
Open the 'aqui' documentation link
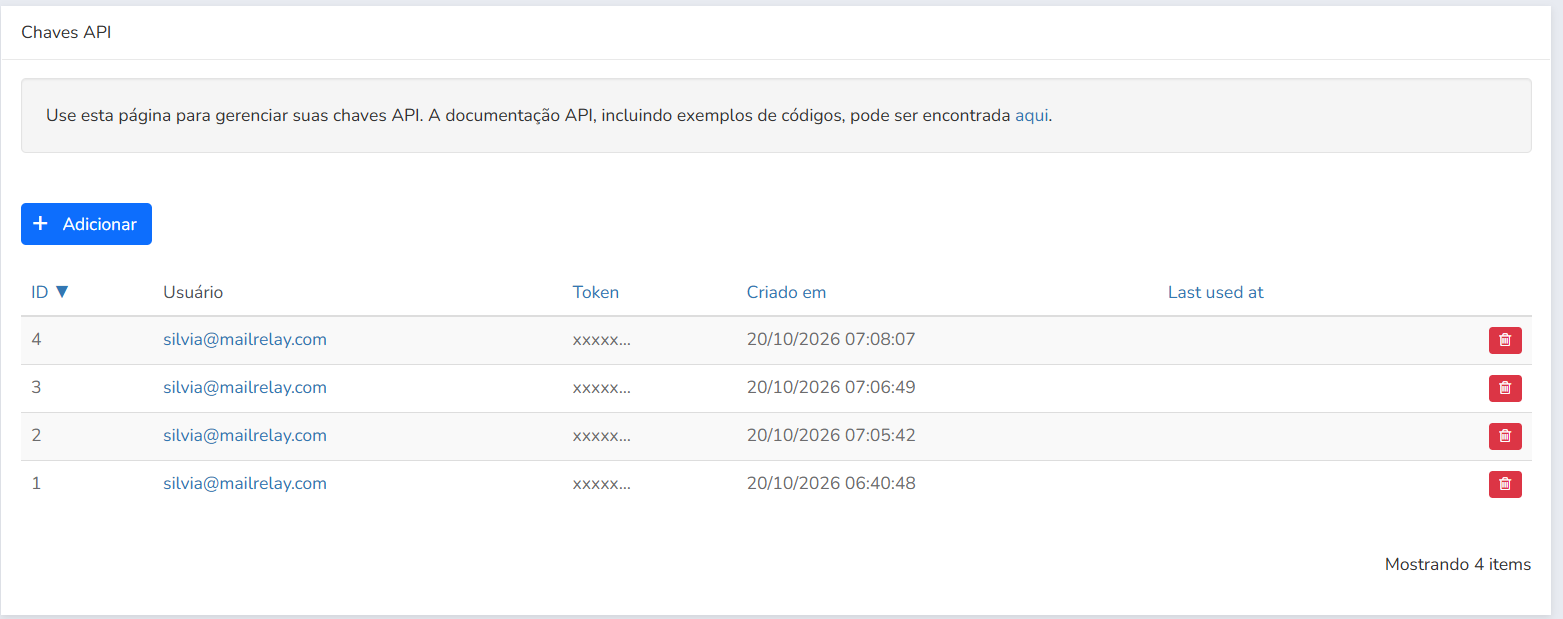[1032, 115]
